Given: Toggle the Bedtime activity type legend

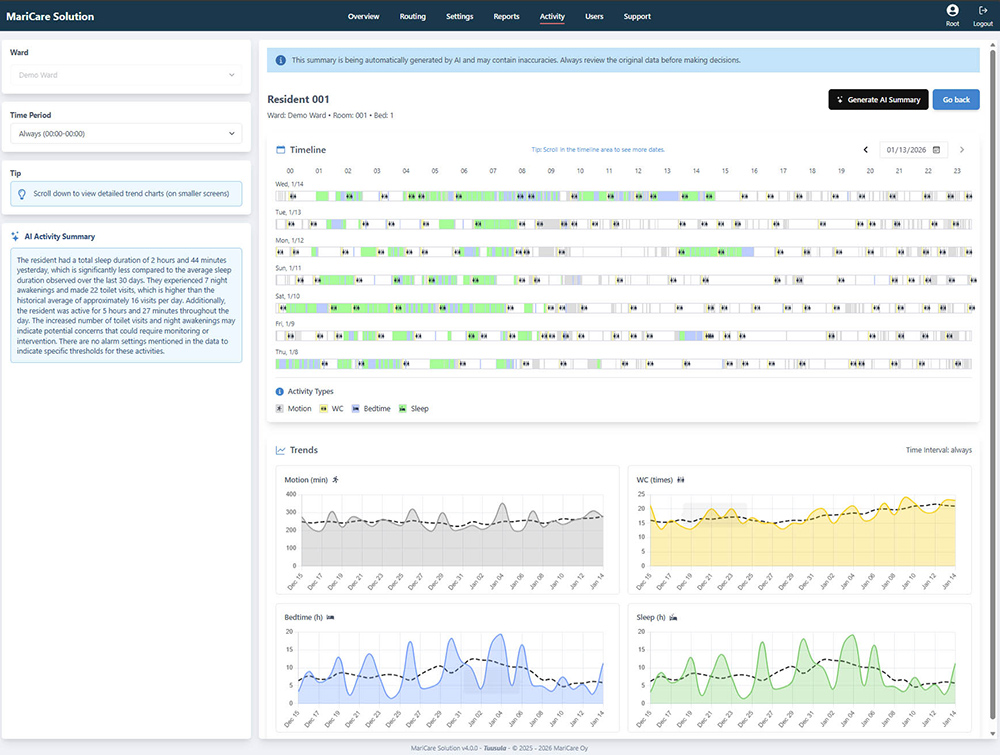Looking at the screenshot, I should click(371, 409).
